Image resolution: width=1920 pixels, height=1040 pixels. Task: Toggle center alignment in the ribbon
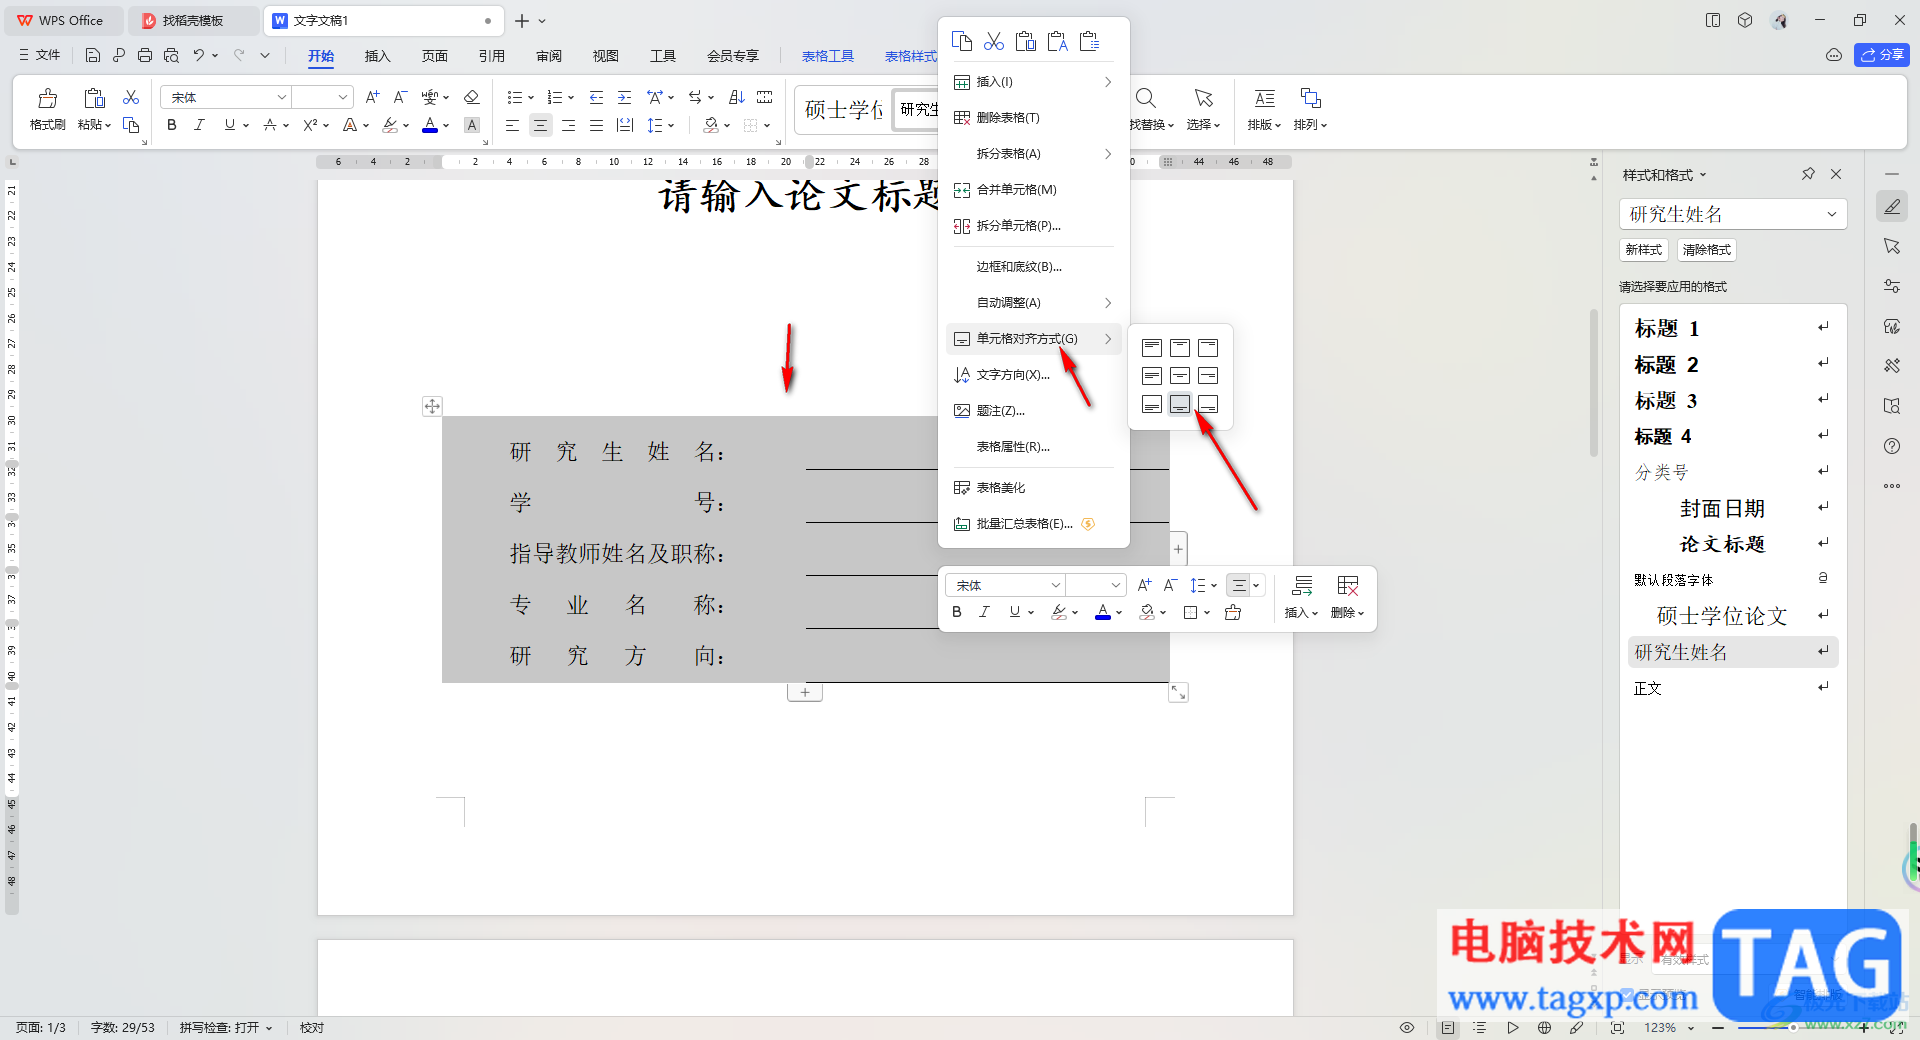(x=540, y=125)
